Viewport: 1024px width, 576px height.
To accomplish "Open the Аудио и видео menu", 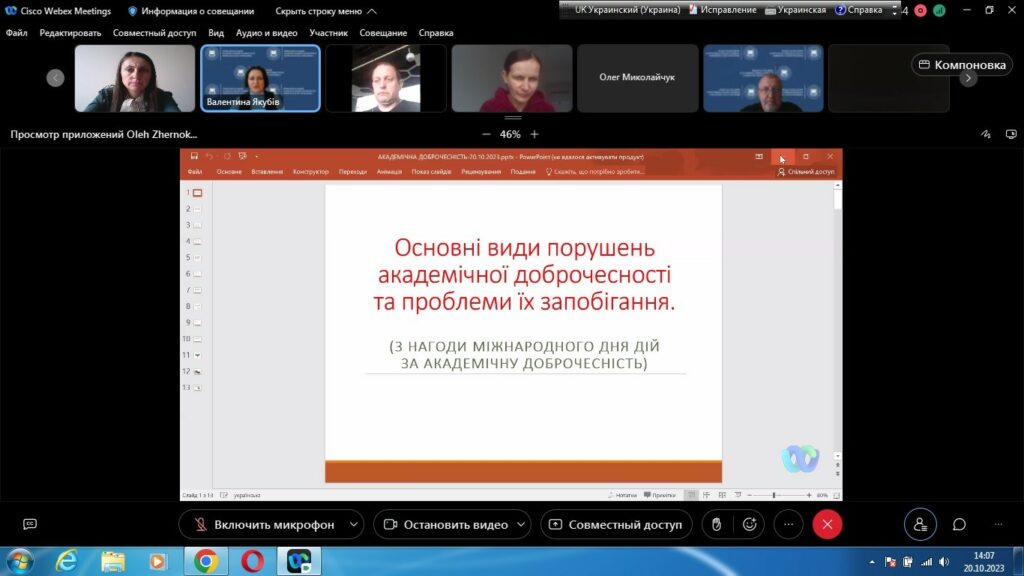I will pos(266,33).
